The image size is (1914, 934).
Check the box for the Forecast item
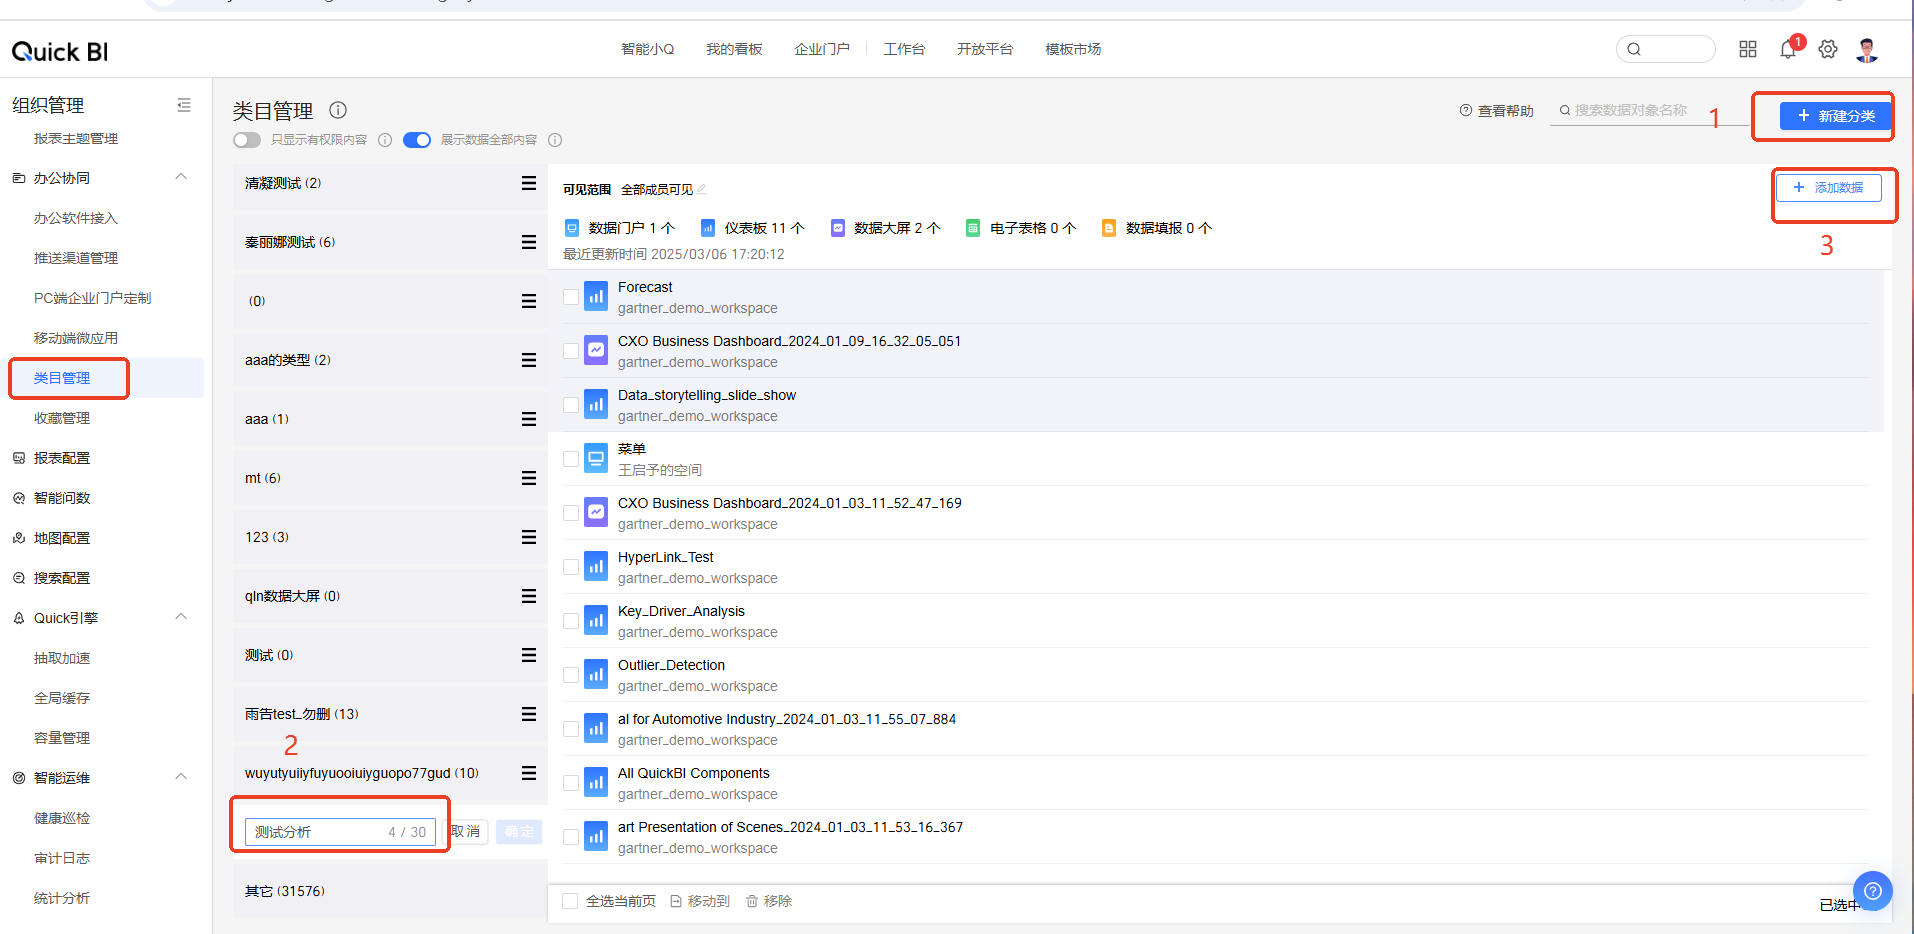pyautogui.click(x=571, y=297)
